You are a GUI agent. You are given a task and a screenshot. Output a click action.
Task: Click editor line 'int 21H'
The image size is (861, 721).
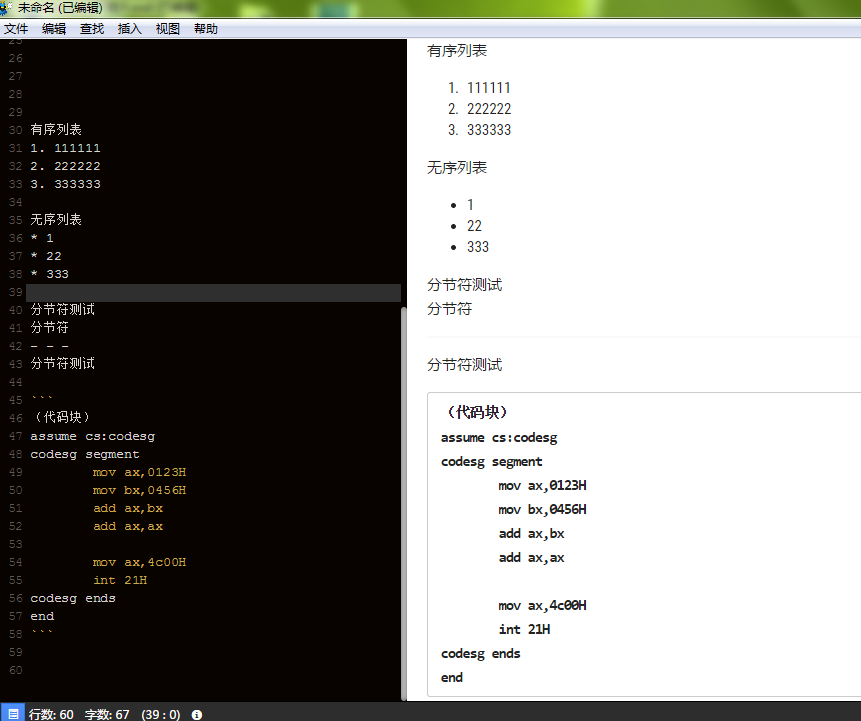pyautogui.click(x=120, y=580)
